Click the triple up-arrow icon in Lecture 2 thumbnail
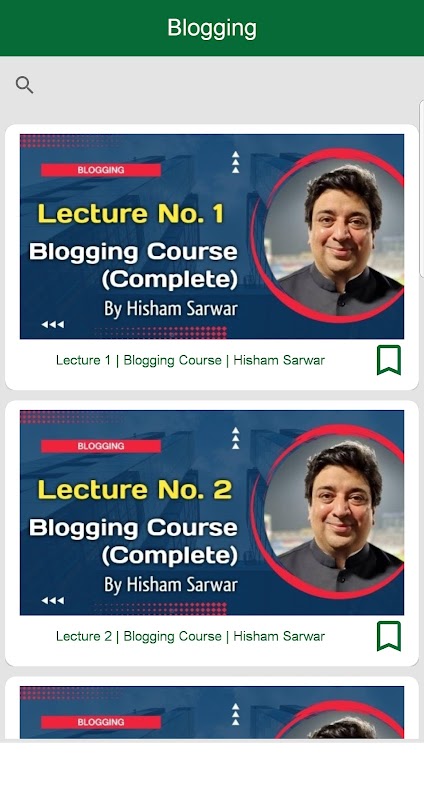 pos(235,438)
